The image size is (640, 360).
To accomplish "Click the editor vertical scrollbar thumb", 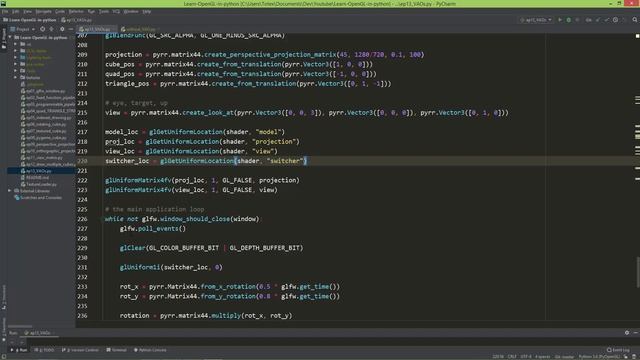I will coord(638,272).
